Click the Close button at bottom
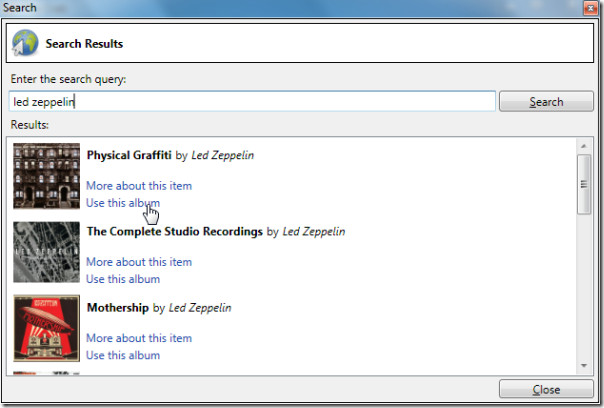This screenshot has width=604, height=408. click(x=546, y=390)
